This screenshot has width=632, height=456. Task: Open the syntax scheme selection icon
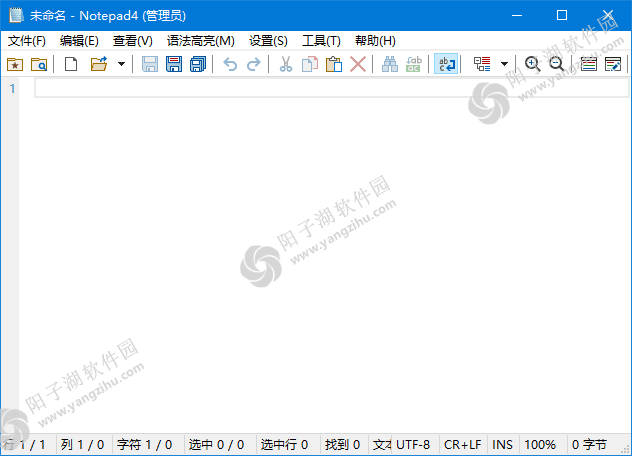(x=588, y=64)
